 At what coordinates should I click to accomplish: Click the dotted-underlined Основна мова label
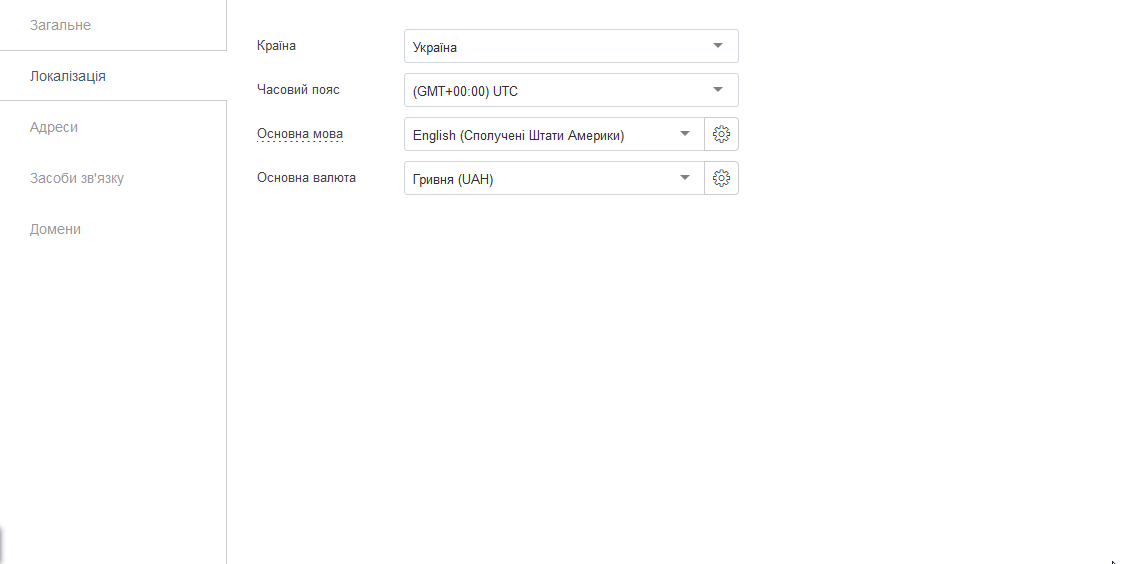pos(300,134)
